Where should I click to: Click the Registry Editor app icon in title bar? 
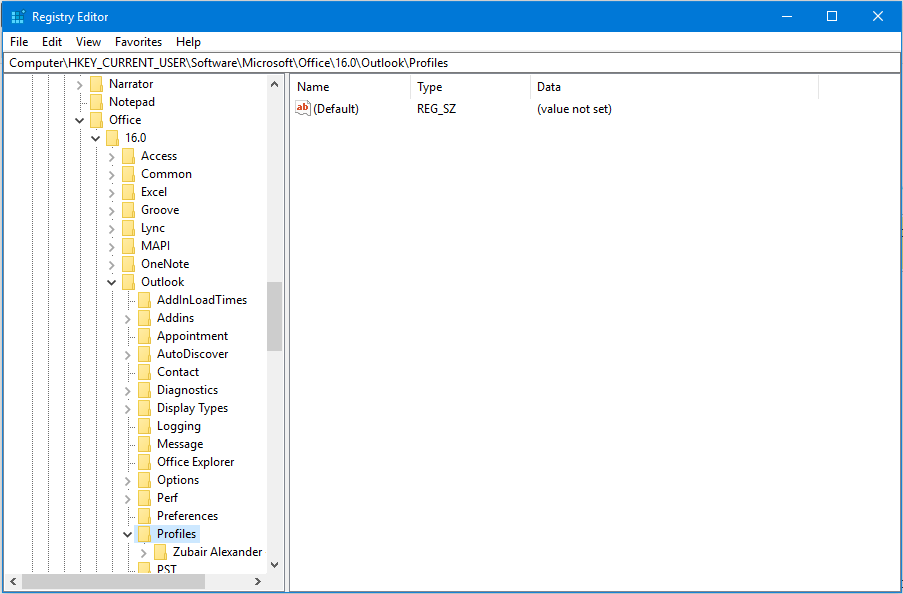coord(18,17)
